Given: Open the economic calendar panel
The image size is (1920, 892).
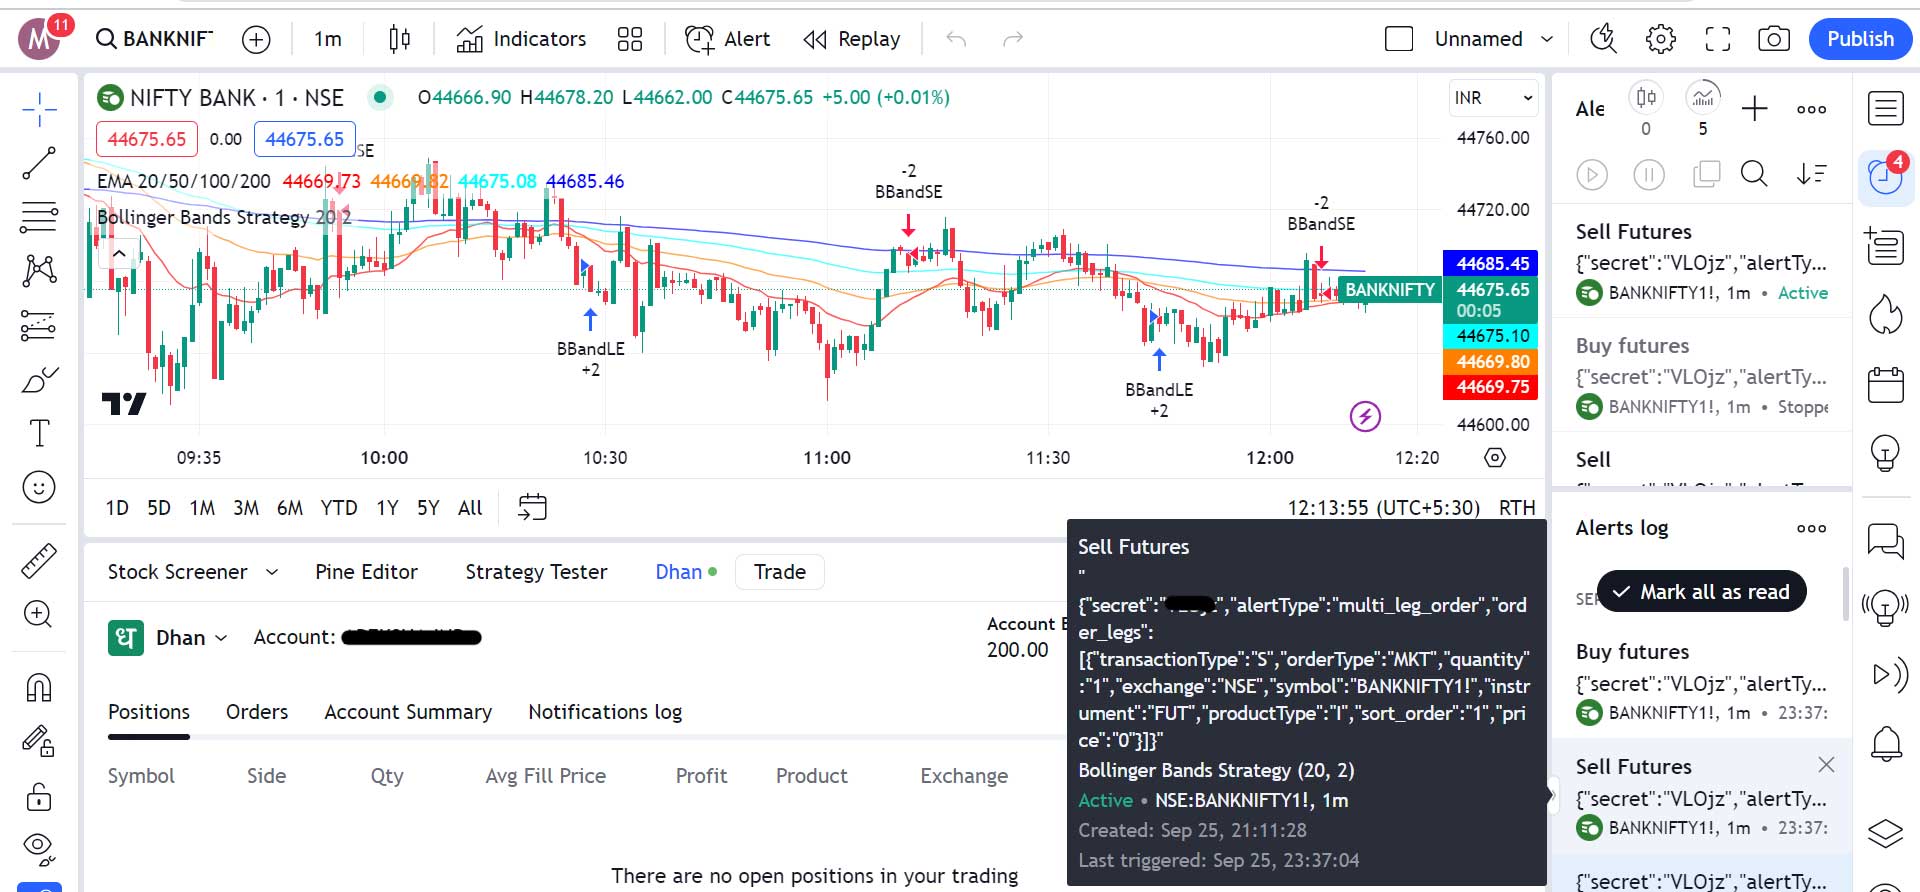Looking at the screenshot, I should [x=1886, y=385].
